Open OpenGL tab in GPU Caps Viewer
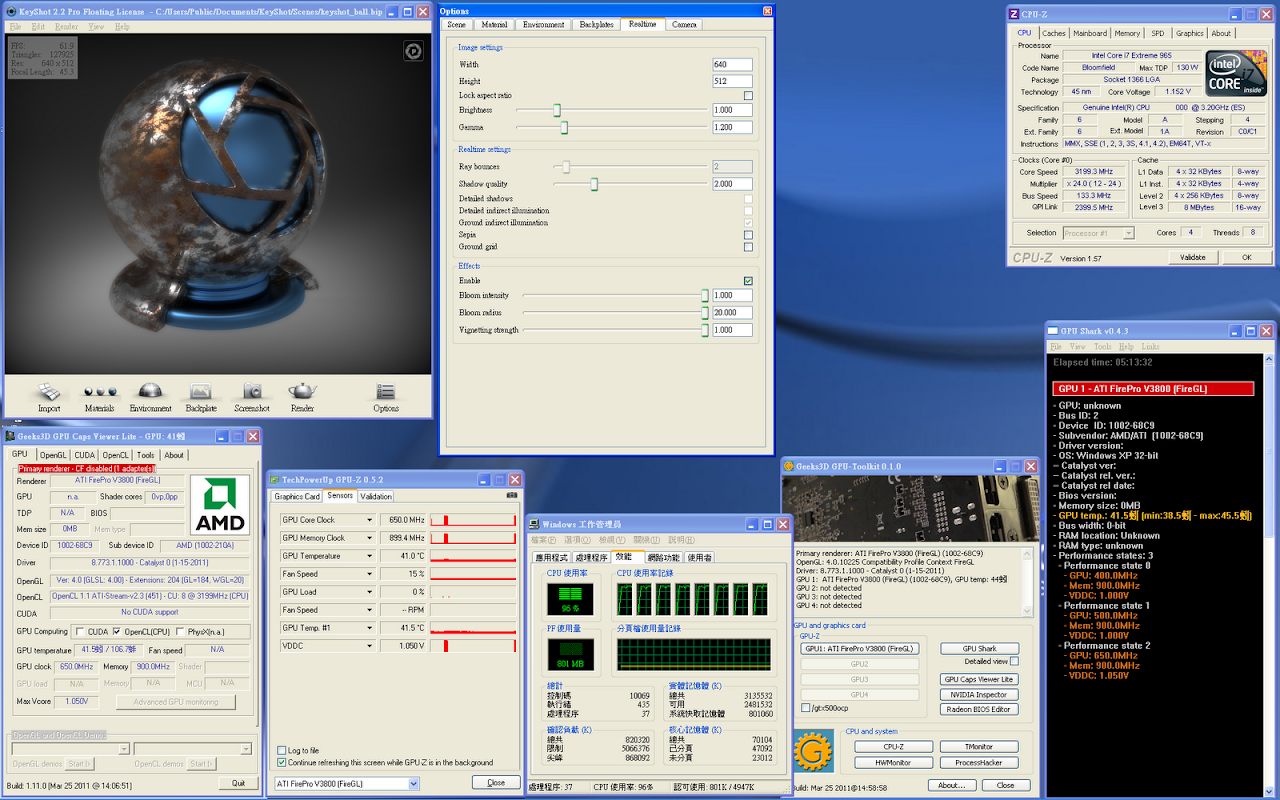 click(53, 455)
